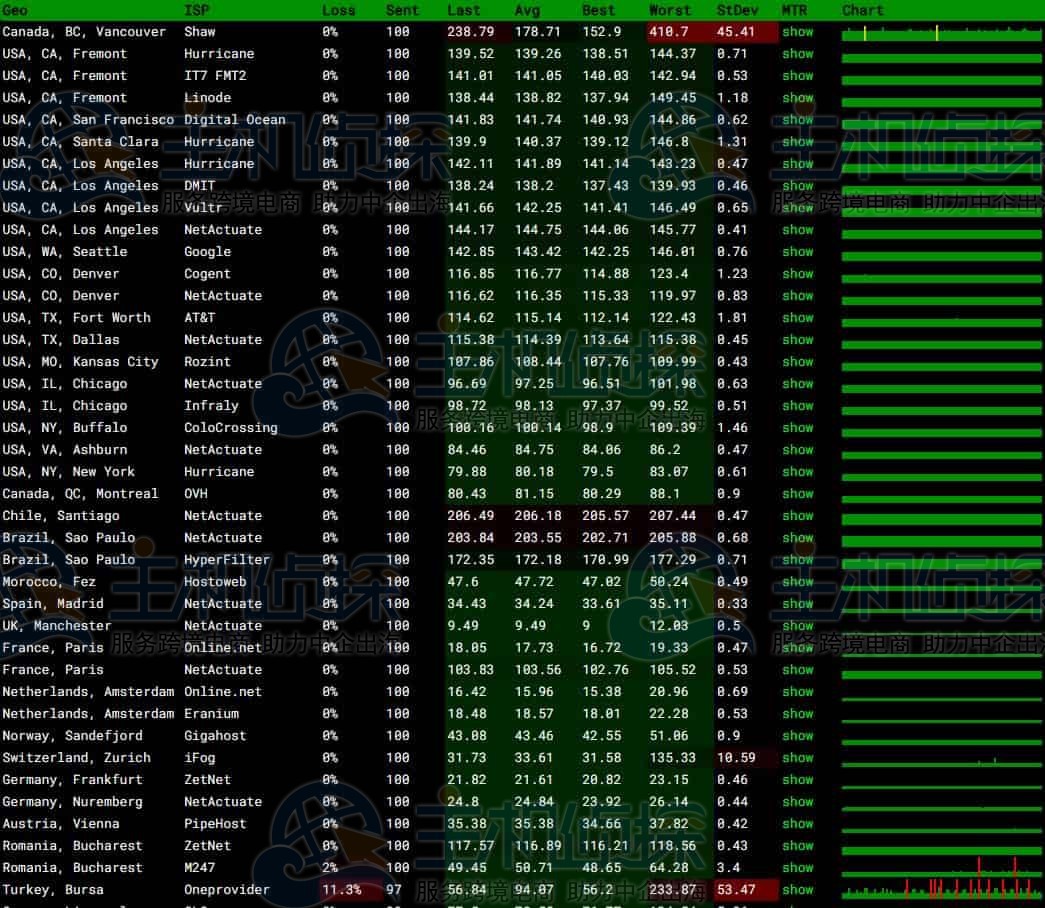The image size is (1045, 908).
Task: Open show link for Kansas City Rozint
Action: tap(797, 362)
